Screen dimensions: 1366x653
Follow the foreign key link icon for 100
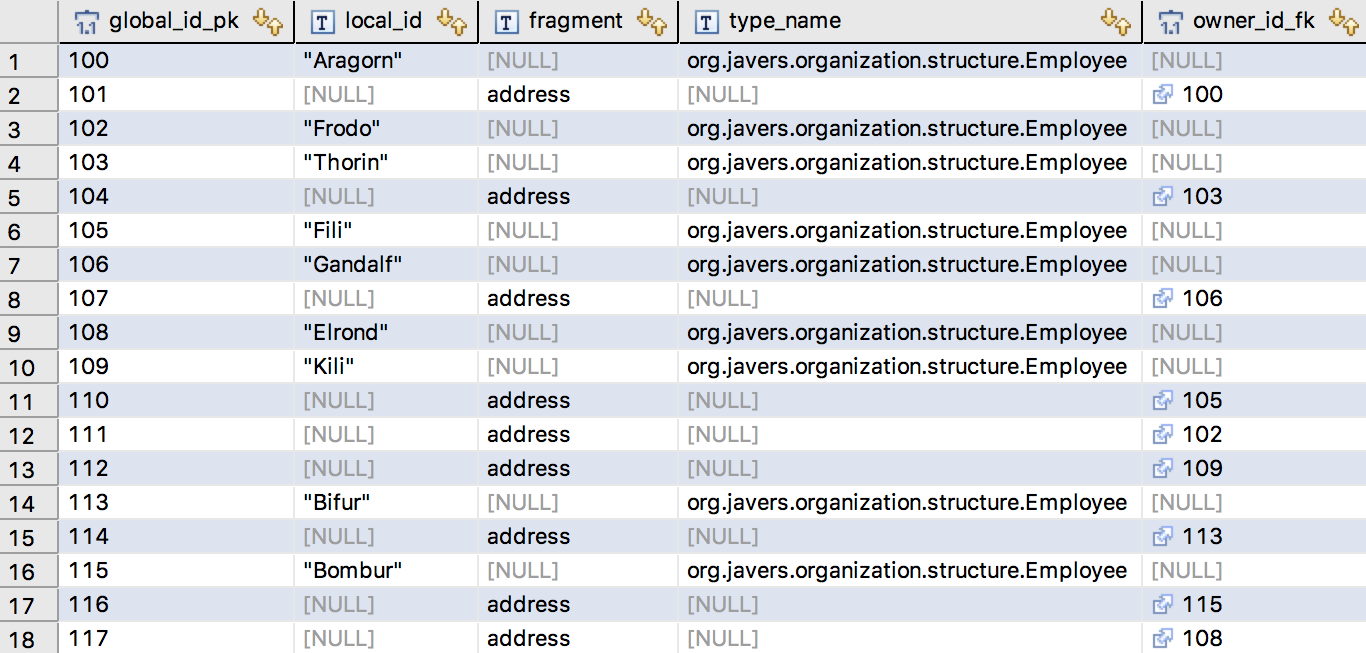pyautogui.click(x=1162, y=94)
